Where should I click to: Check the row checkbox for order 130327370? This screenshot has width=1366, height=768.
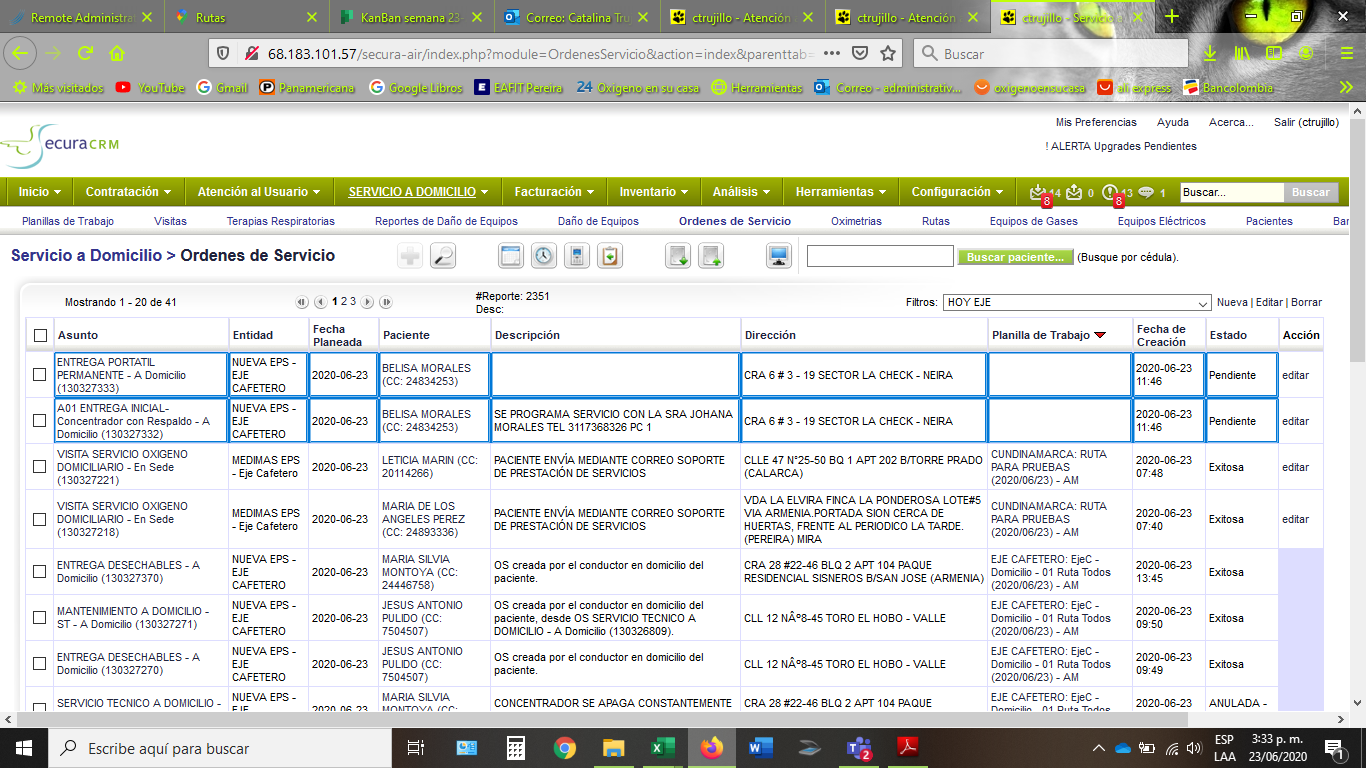click(x=40, y=572)
